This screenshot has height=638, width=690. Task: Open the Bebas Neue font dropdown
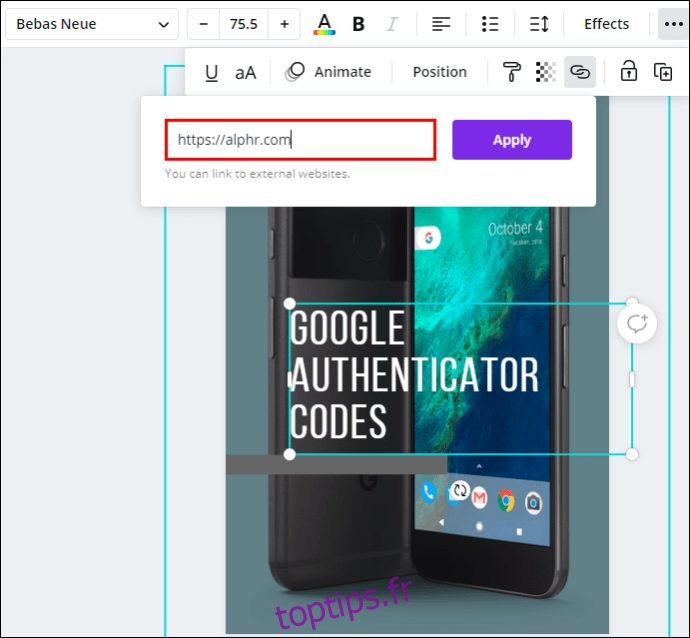(x=92, y=24)
